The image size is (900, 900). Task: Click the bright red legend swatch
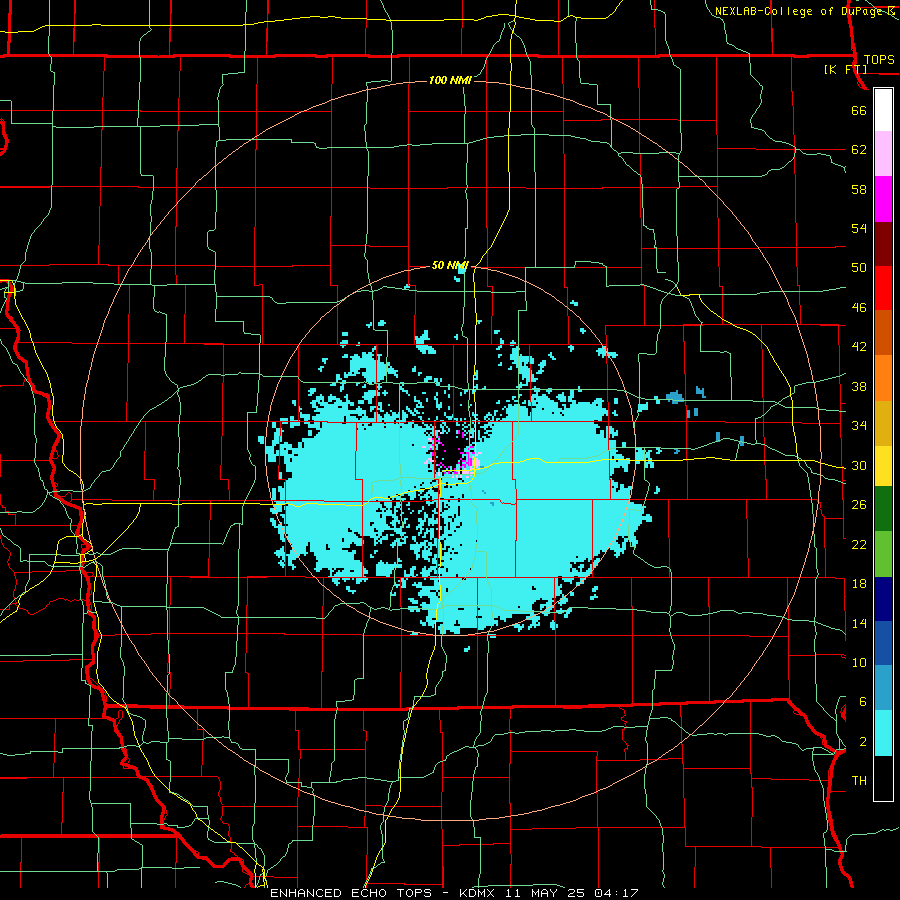(x=883, y=289)
